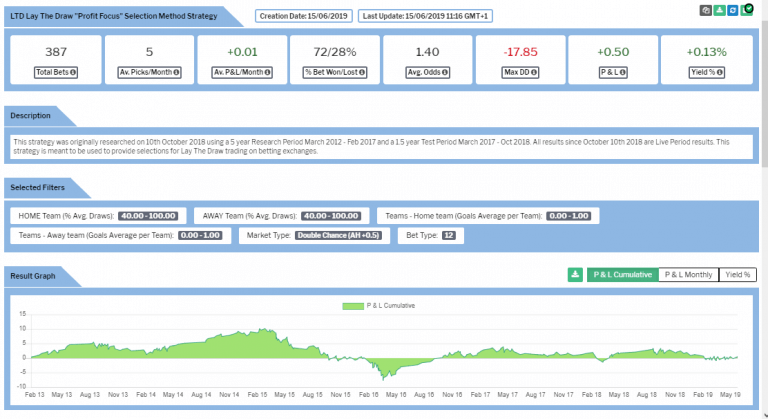
Task: Click the HOME Team % Avg. Draws filter
Action: tap(96, 215)
